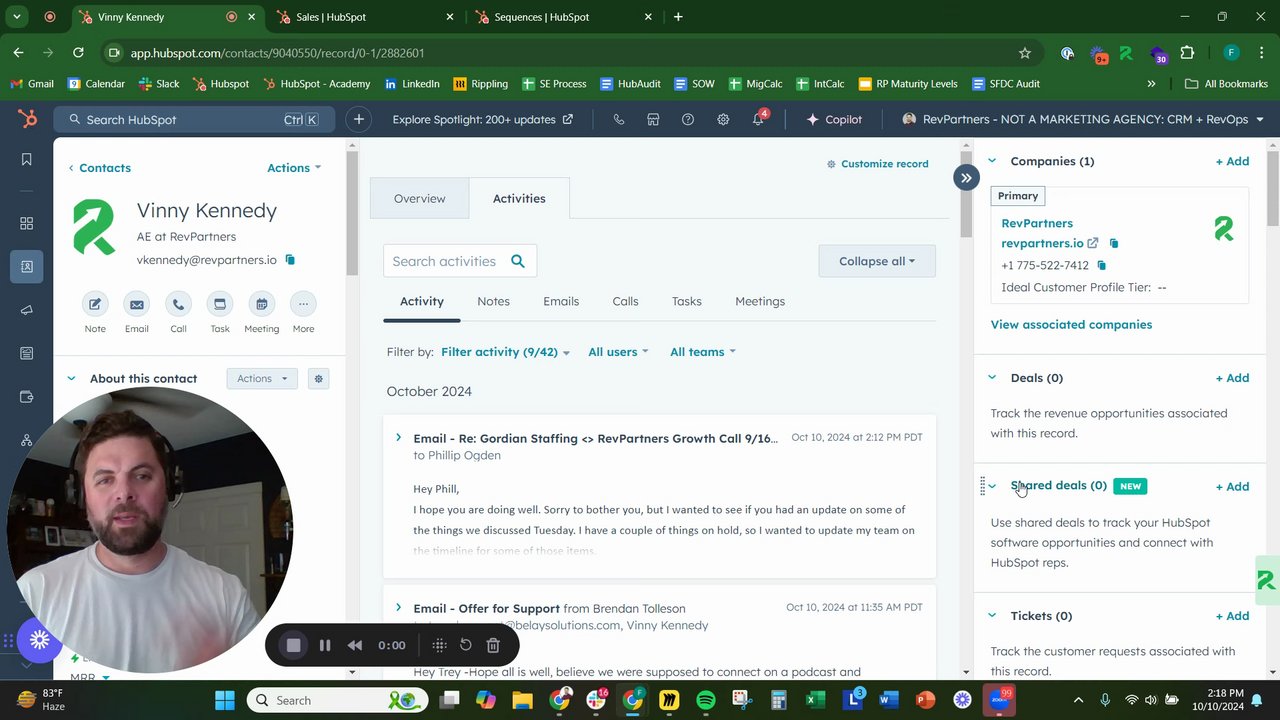The height and width of the screenshot is (720, 1280).
Task: Expand the Offer for Support email activity
Action: coord(398,608)
